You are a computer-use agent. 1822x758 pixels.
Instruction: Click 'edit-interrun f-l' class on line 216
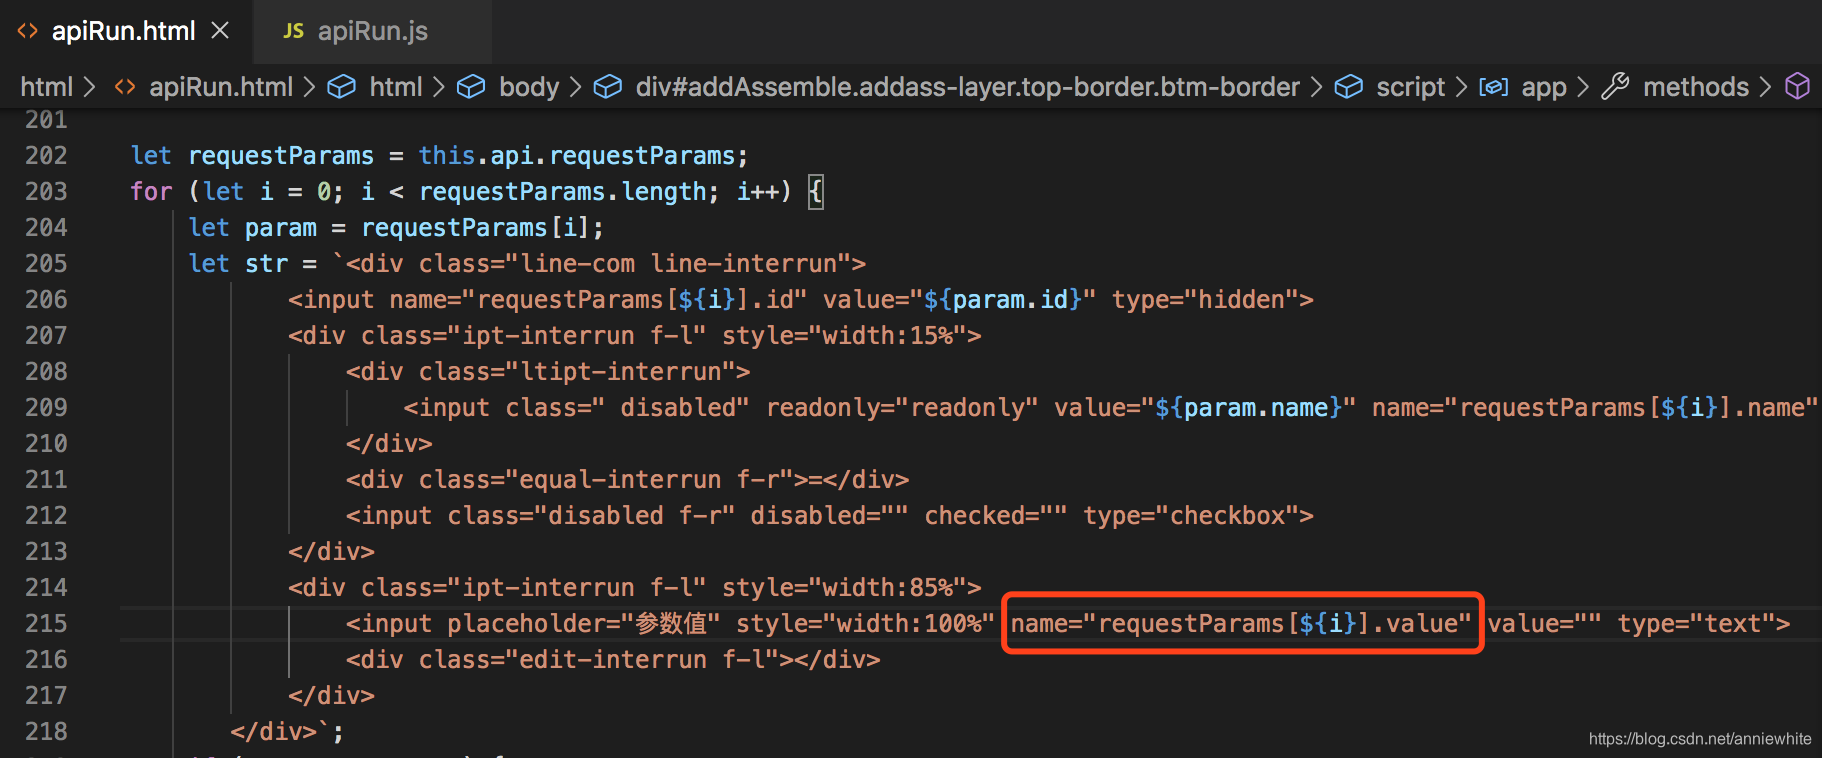pyautogui.click(x=643, y=660)
